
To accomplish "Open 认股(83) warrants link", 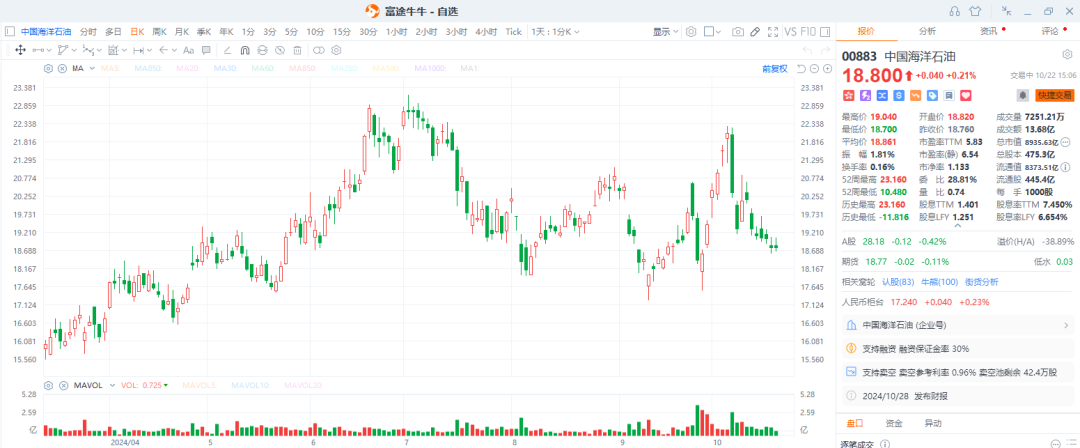I will pos(898,282).
